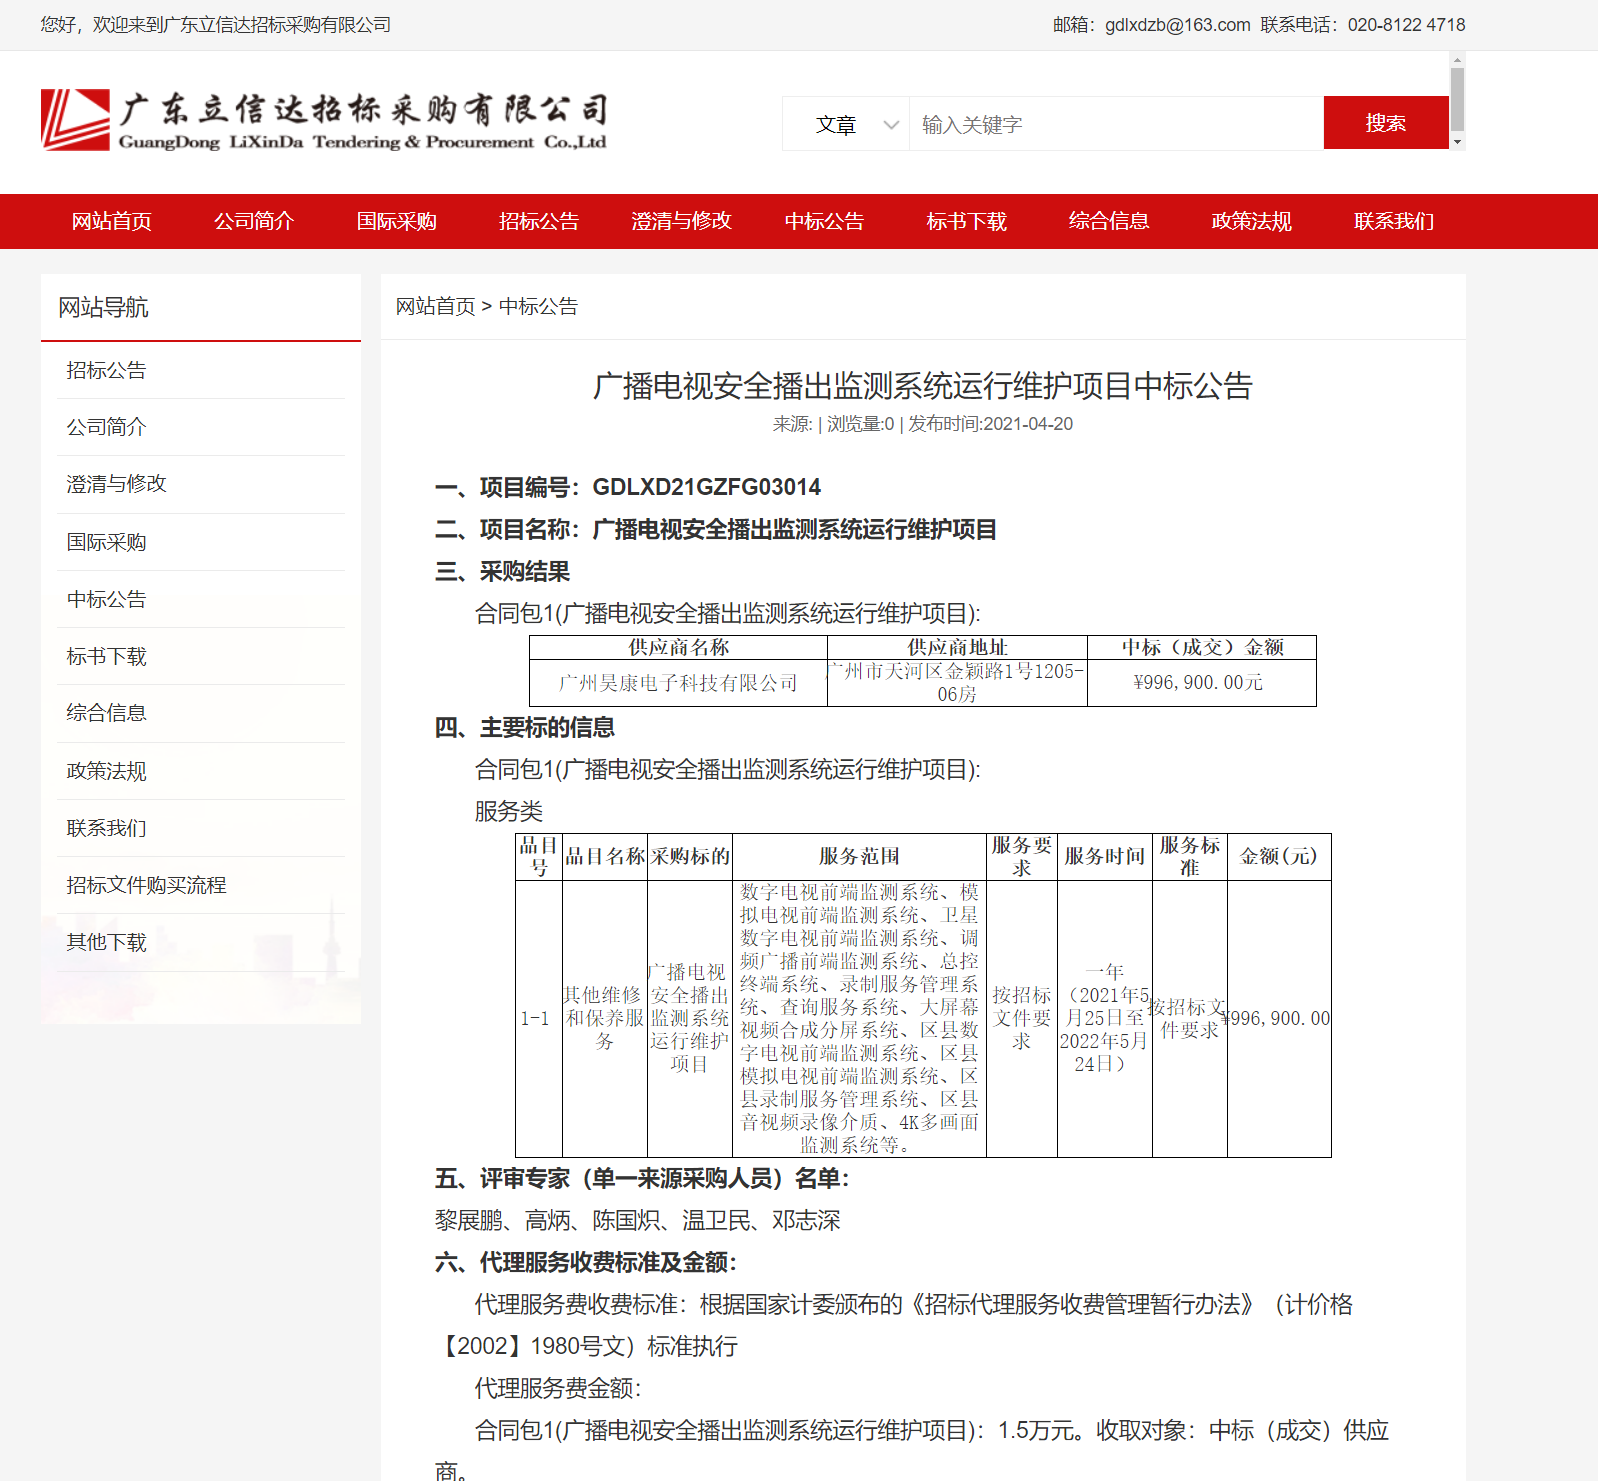The height and width of the screenshot is (1481, 1598).
Task: Open 政策法规 in the red navigation bar
Action: pos(1252,221)
